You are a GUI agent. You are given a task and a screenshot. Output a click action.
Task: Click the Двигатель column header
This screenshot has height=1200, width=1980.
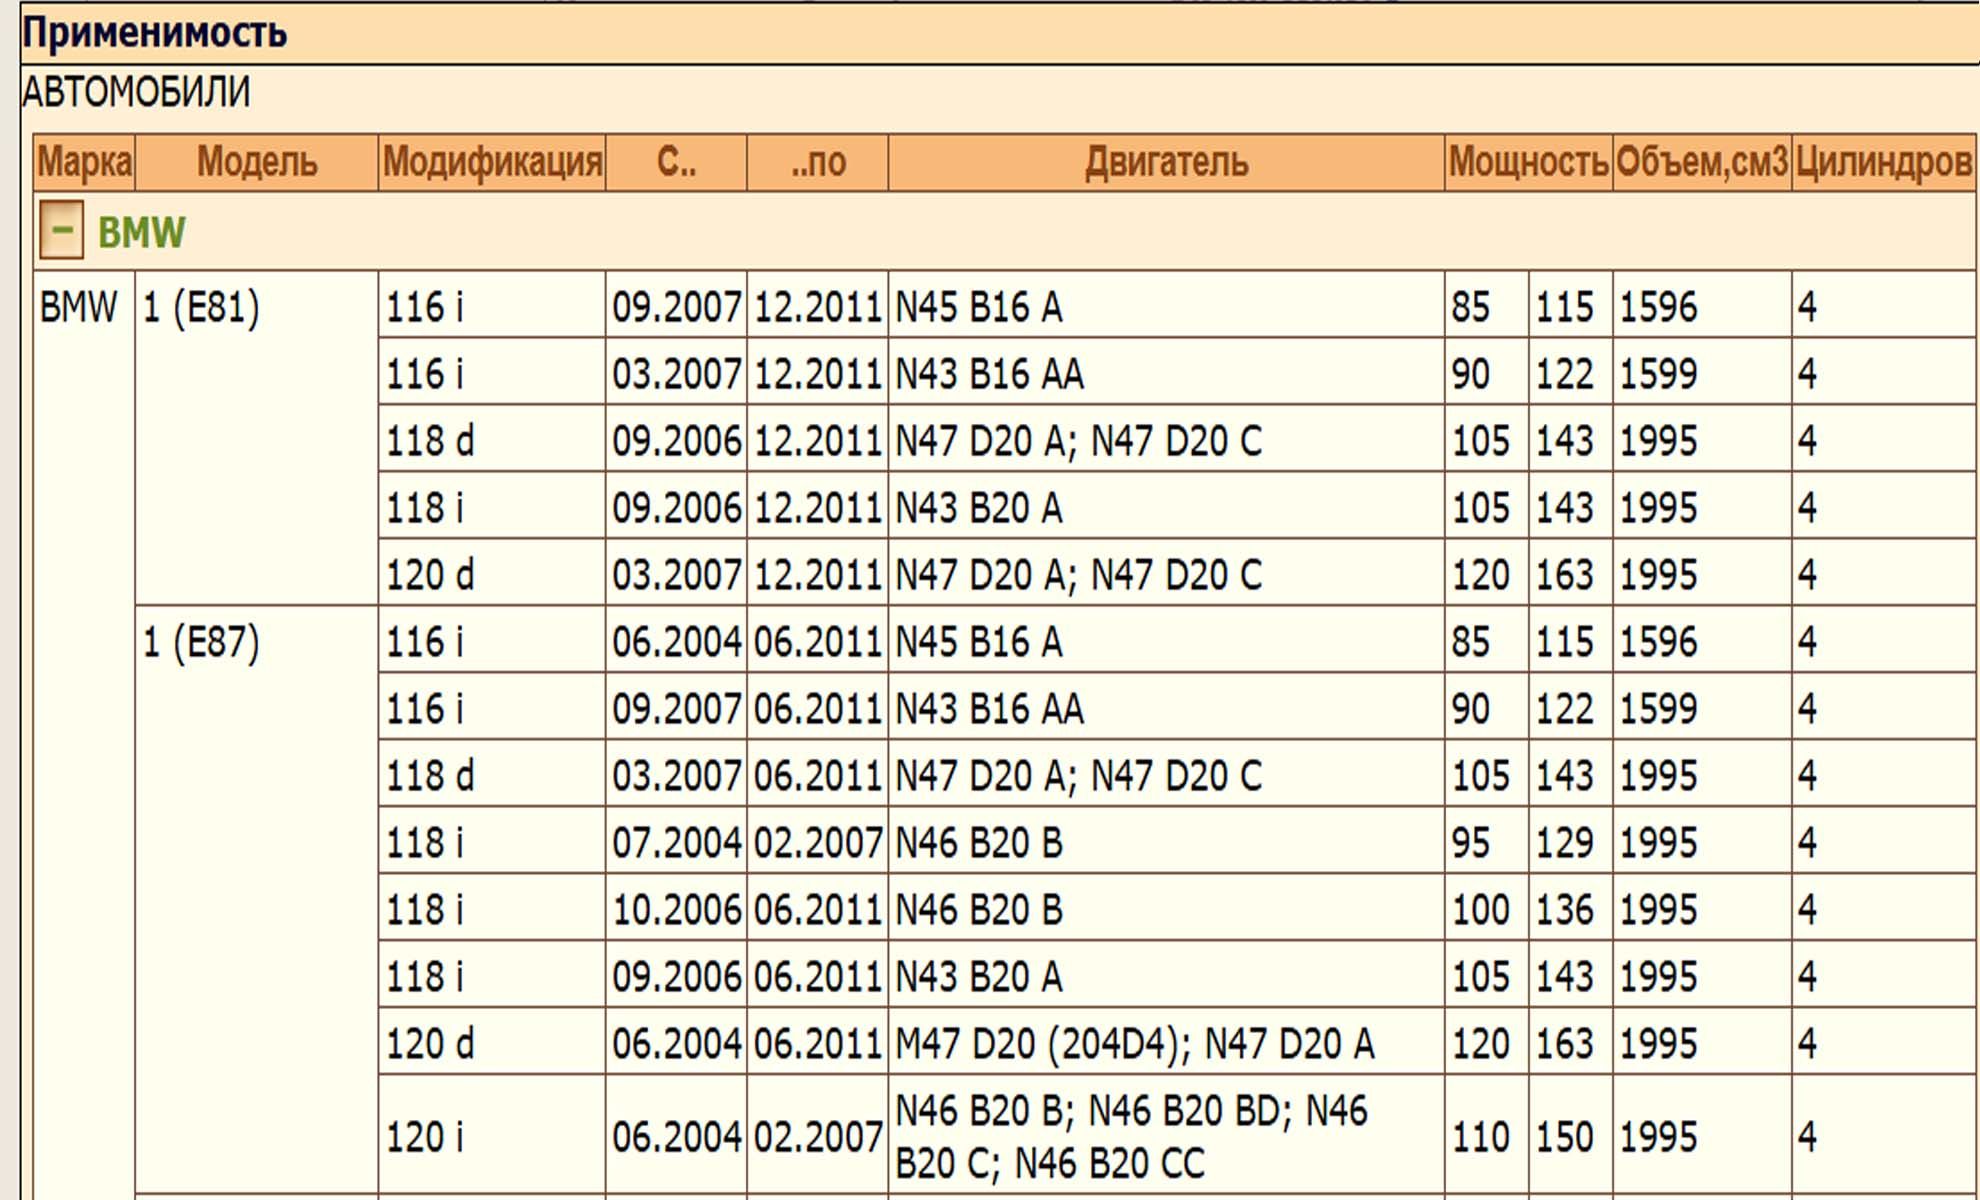click(1166, 162)
